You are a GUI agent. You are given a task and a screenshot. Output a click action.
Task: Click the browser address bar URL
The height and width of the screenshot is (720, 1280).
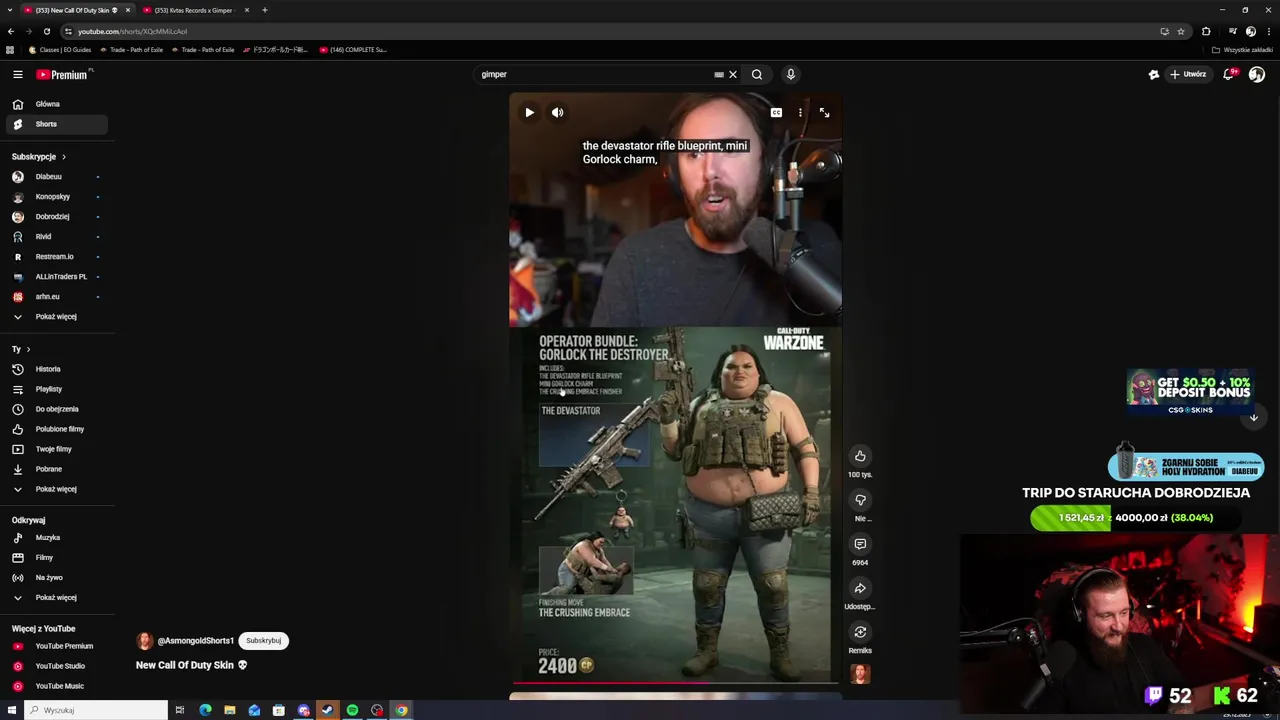coord(132,31)
